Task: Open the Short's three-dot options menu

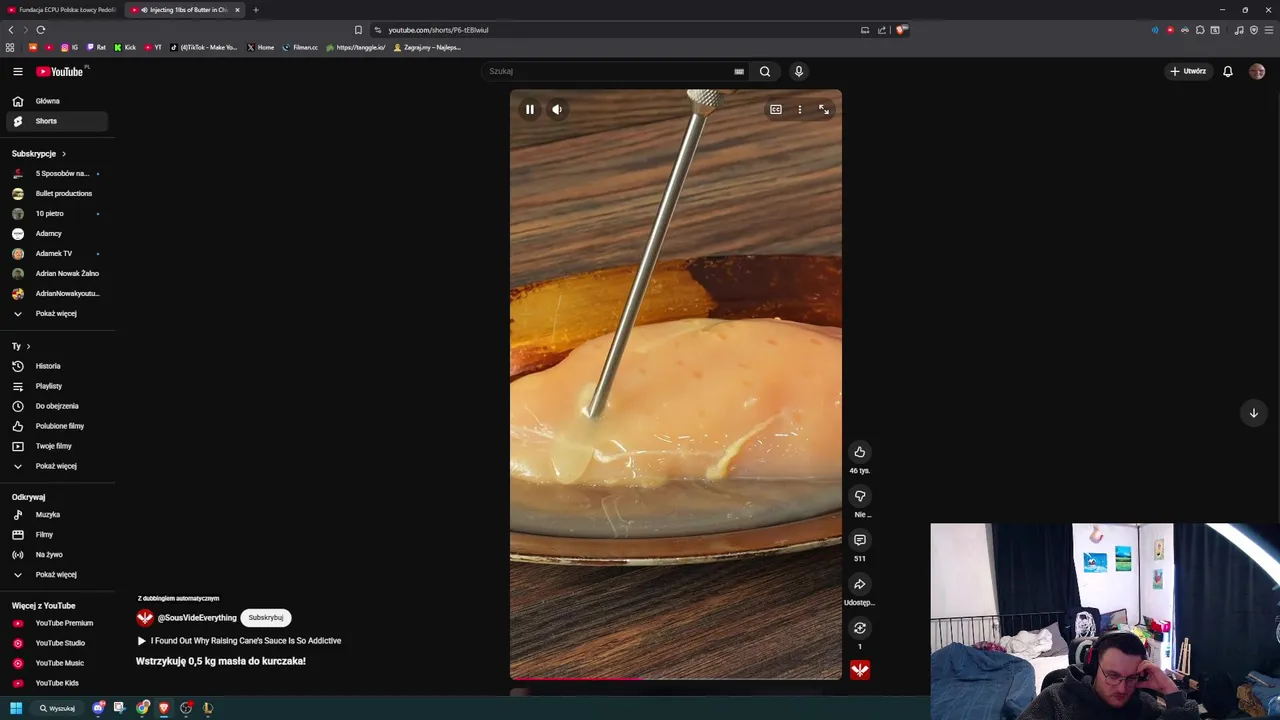Action: point(800,109)
